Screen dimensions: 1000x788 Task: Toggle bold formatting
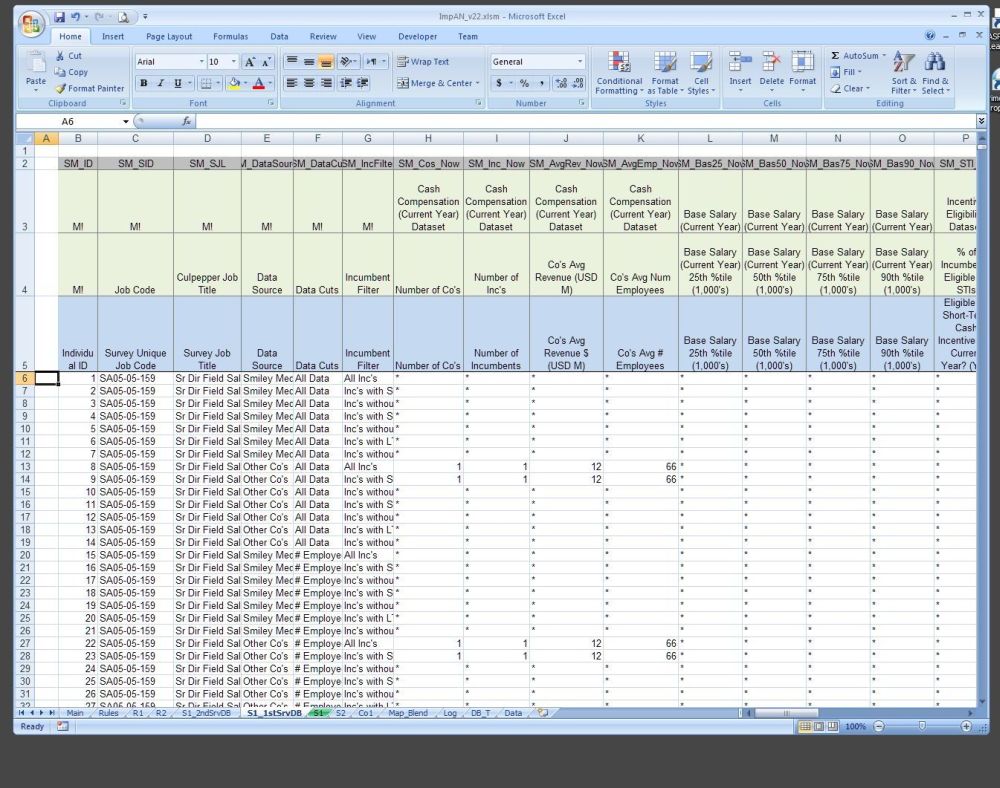tap(144, 84)
